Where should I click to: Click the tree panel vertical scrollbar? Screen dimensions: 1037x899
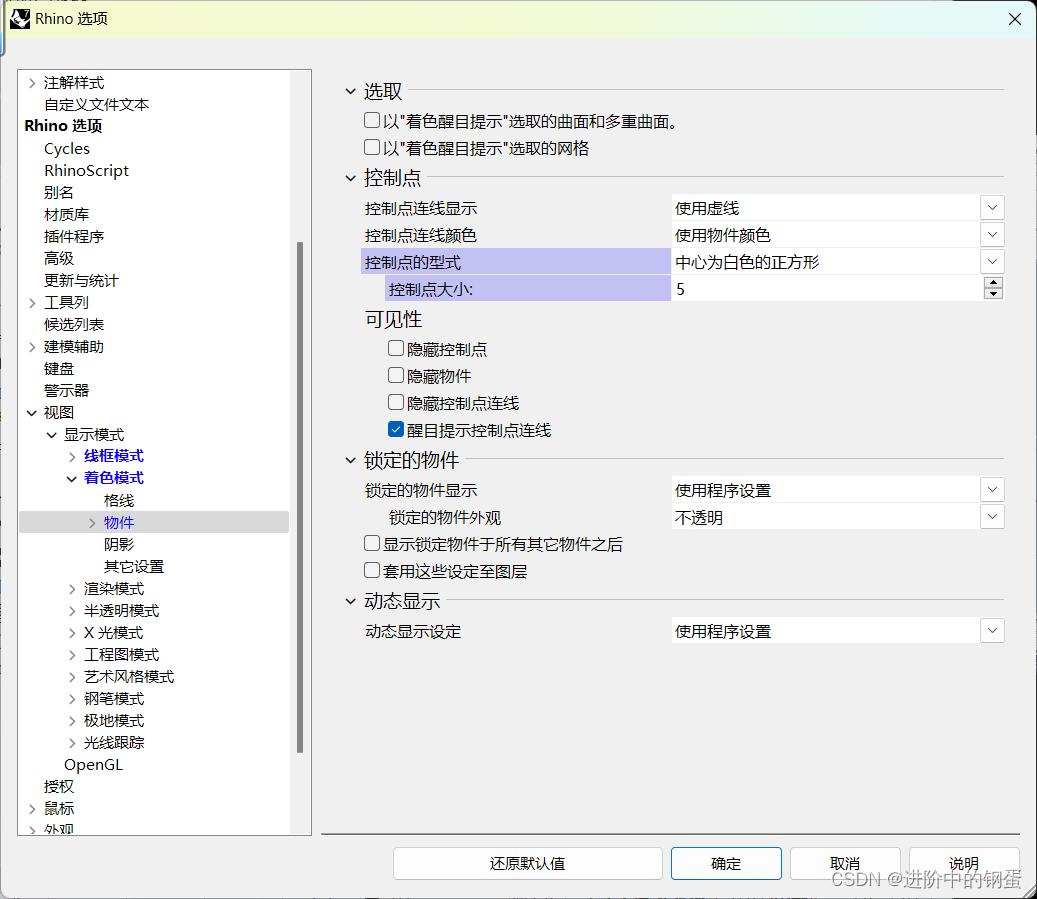coord(300,497)
